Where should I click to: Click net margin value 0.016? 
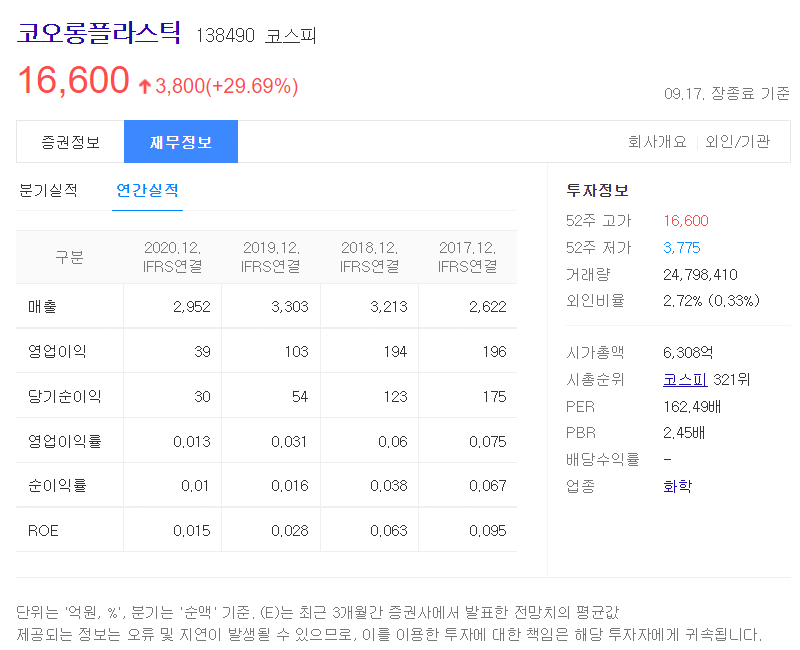[290, 485]
